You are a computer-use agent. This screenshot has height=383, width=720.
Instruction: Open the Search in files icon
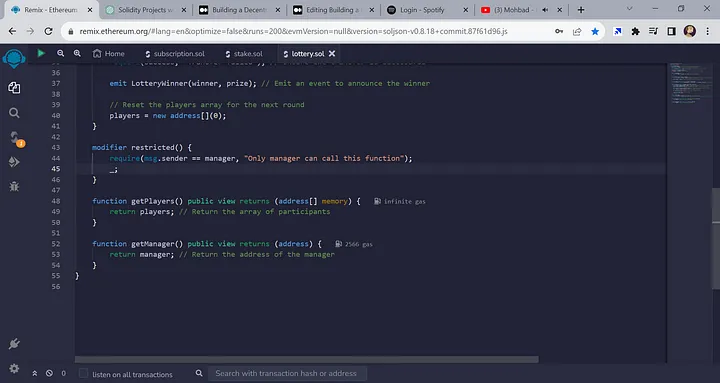[x=14, y=113]
